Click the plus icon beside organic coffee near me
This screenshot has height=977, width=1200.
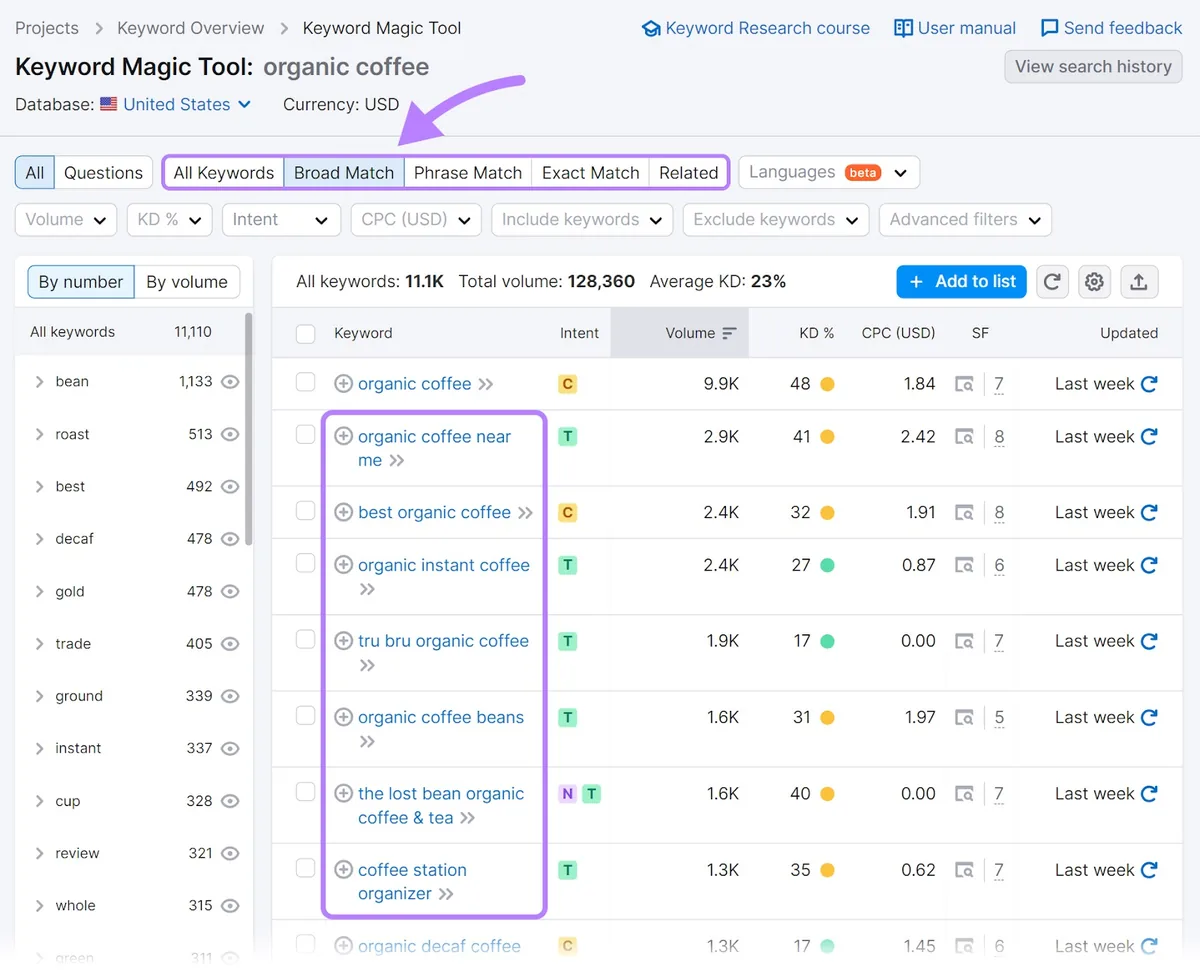[343, 436]
